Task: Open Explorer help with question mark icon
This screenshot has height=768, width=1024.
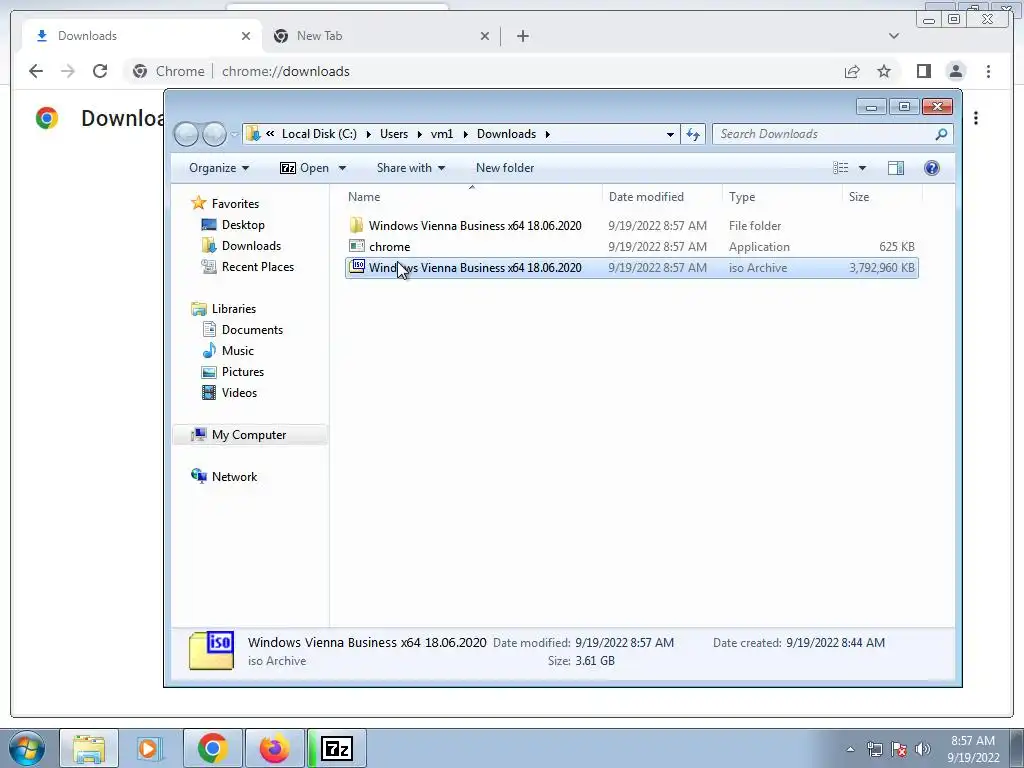Action: pyautogui.click(x=932, y=168)
